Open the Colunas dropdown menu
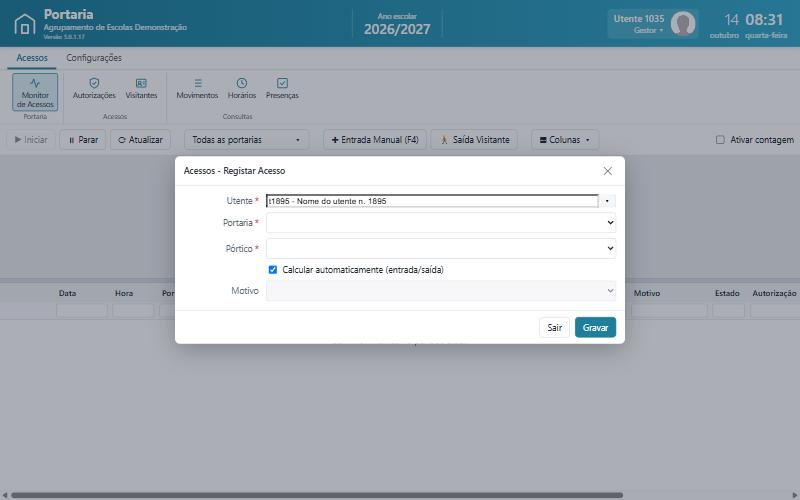The width and height of the screenshot is (800, 500). click(565, 139)
